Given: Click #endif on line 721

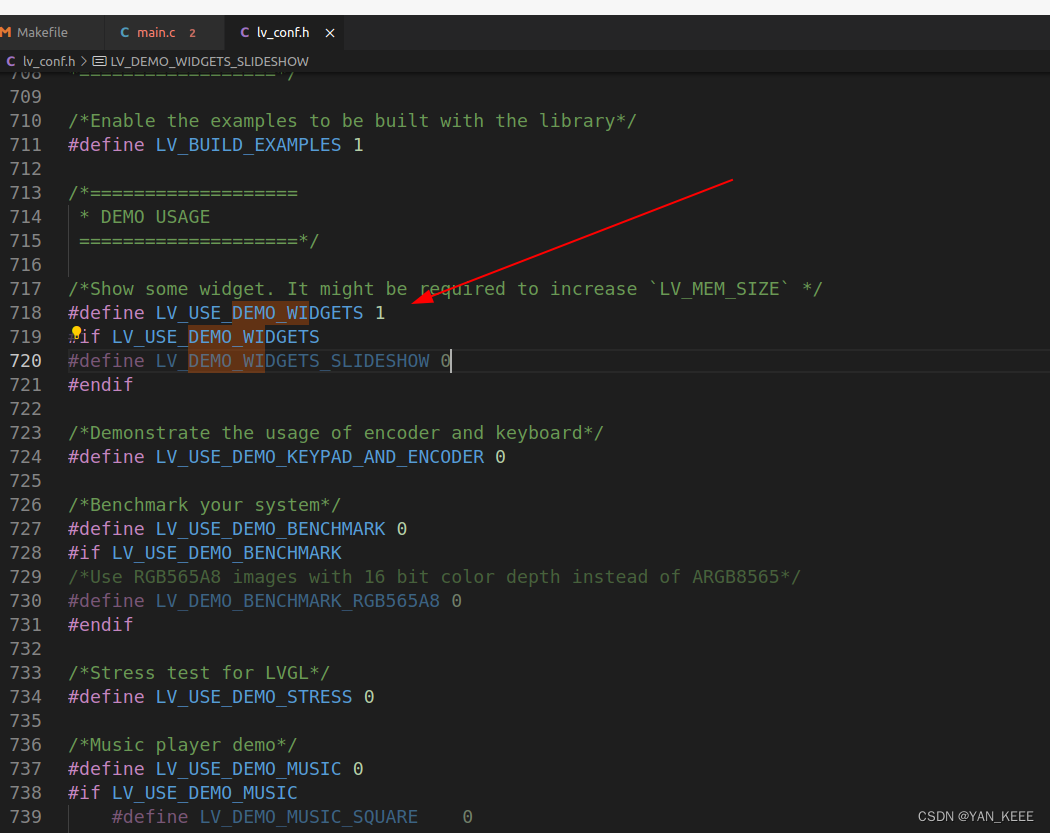Looking at the screenshot, I should pos(100,385).
